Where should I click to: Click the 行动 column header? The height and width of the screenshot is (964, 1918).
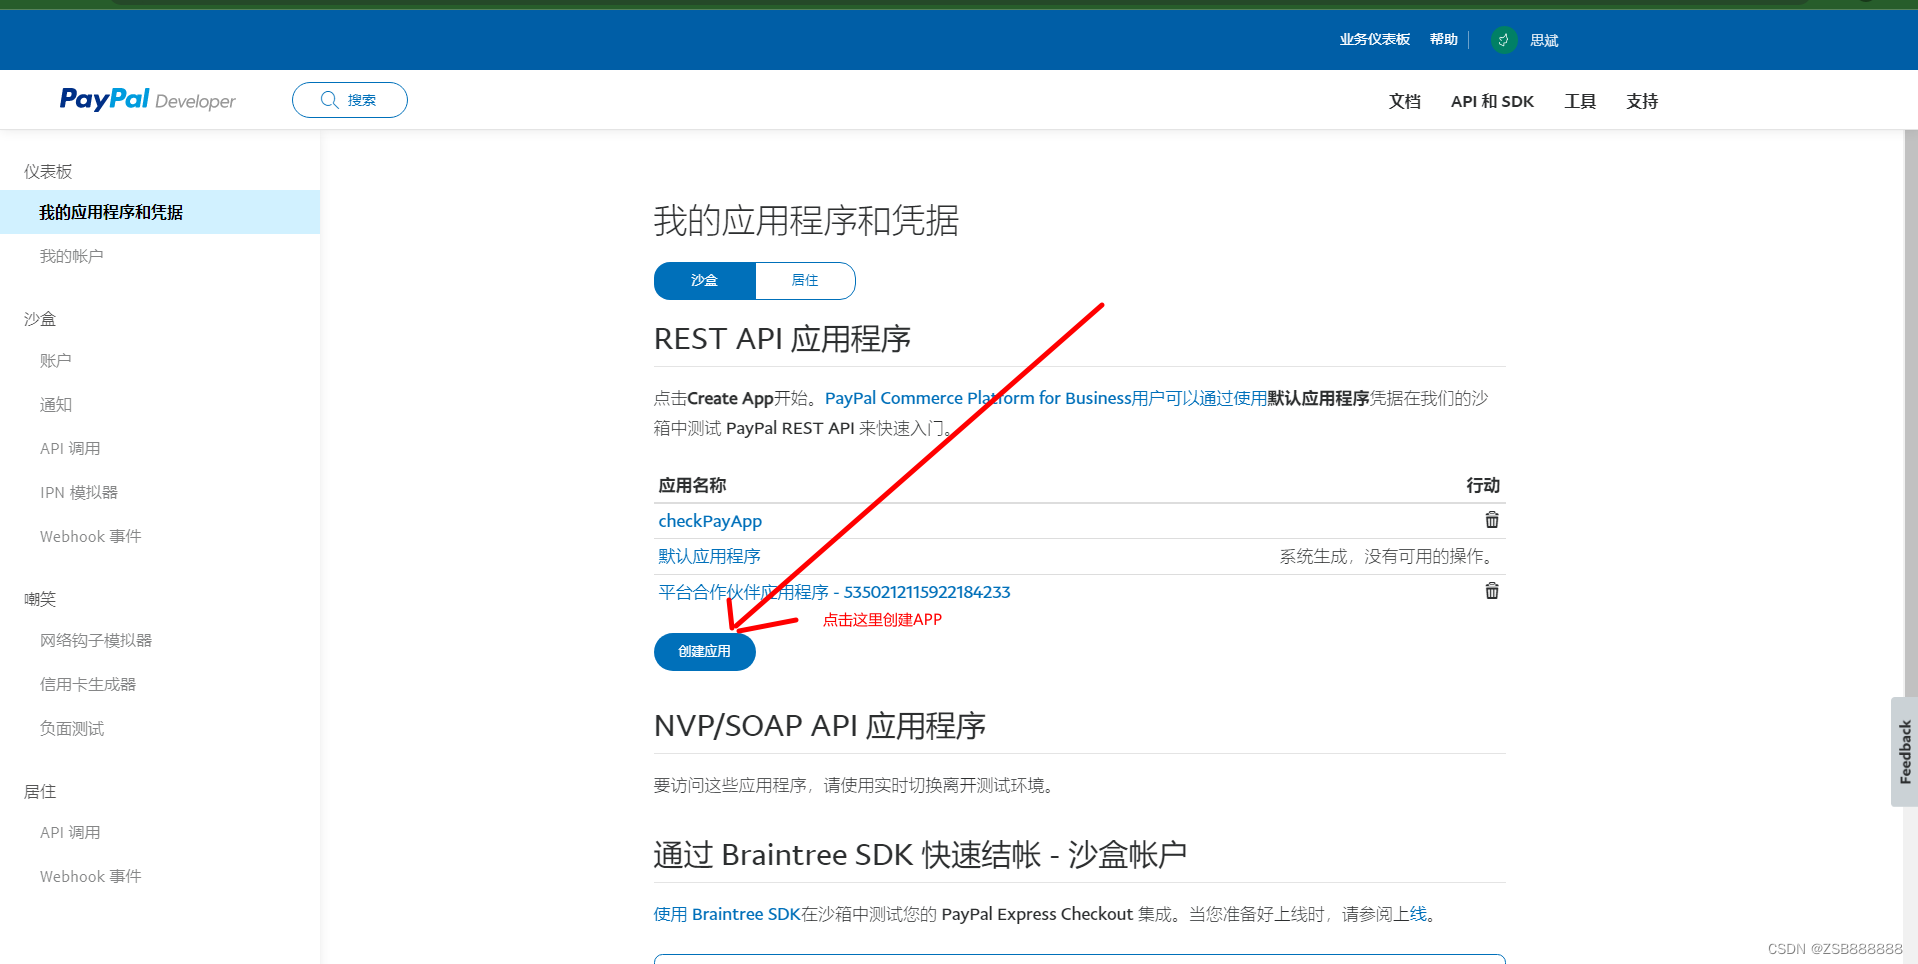point(1483,485)
